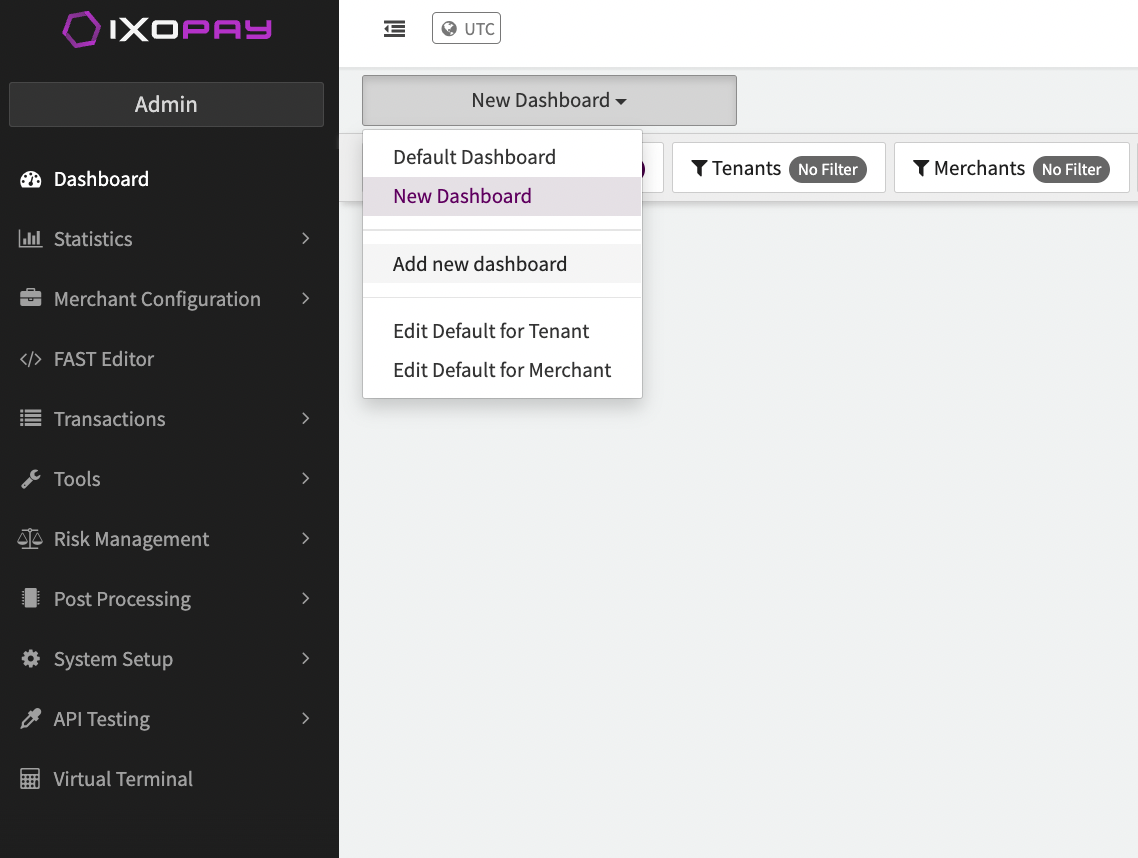Screen dimensions: 1138x858
Task: Select Edit Default for Tenant
Action: [x=491, y=331]
